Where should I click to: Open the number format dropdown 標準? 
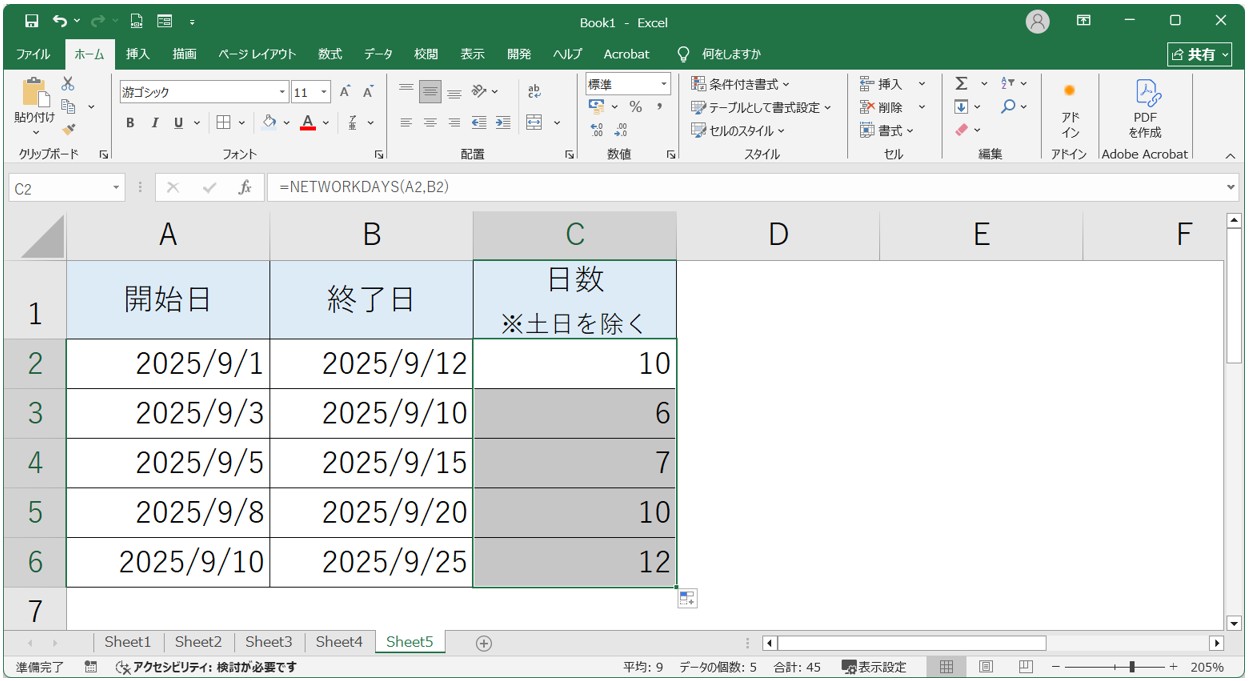[x=663, y=84]
